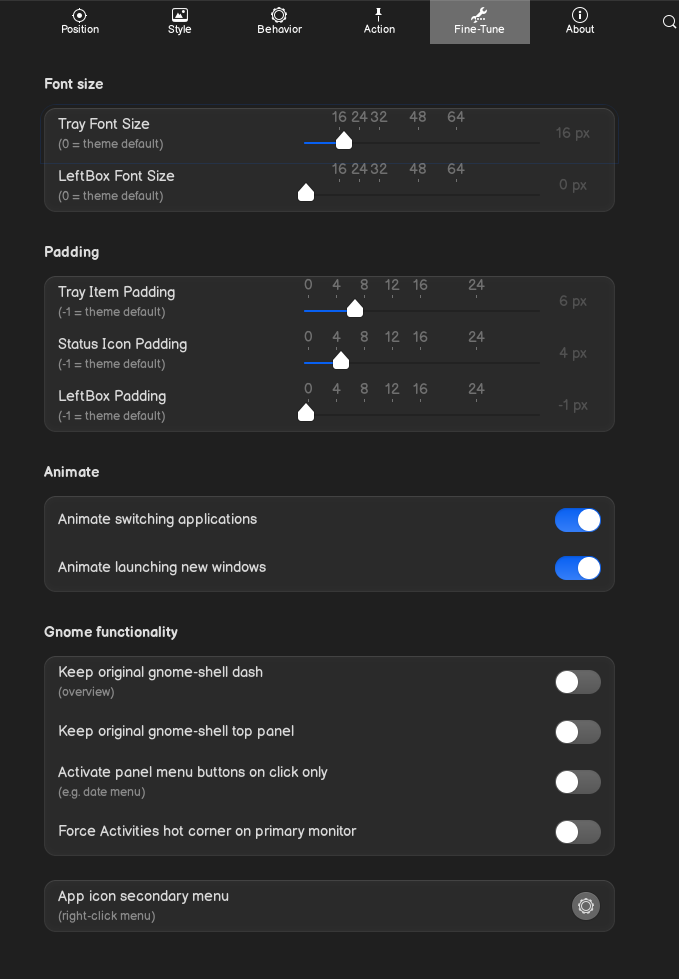
Task: Enable Keep original gnome-shell dash
Action: pyautogui.click(x=578, y=682)
